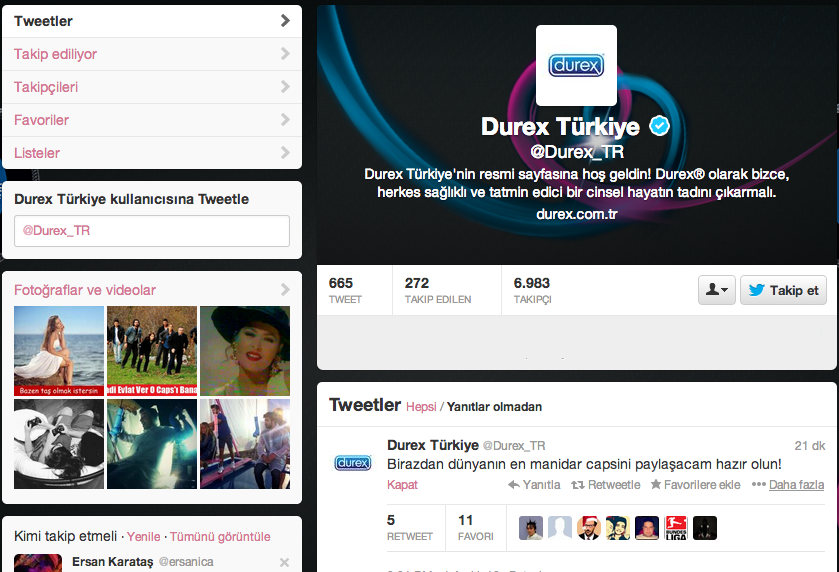Click the default egg silhouette avatar

(560, 528)
